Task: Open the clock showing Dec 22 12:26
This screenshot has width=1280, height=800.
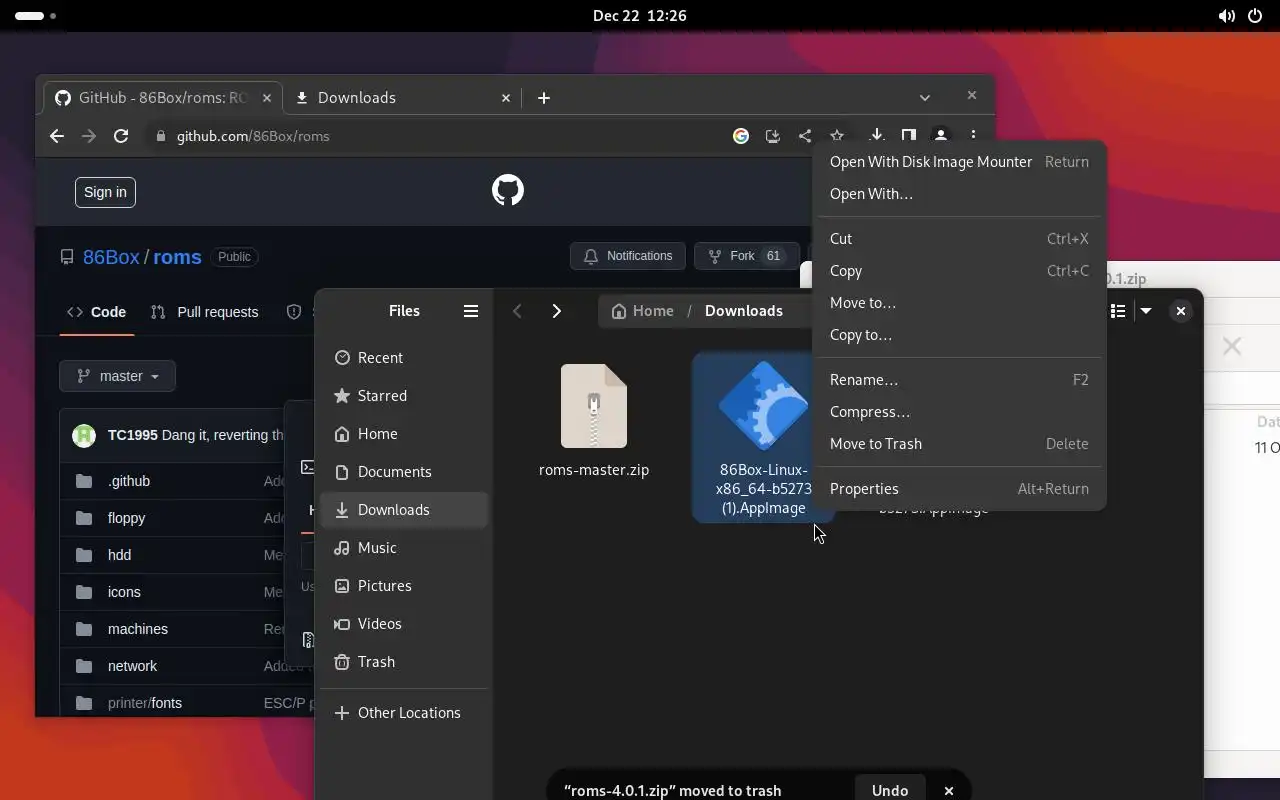Action: 639,16
